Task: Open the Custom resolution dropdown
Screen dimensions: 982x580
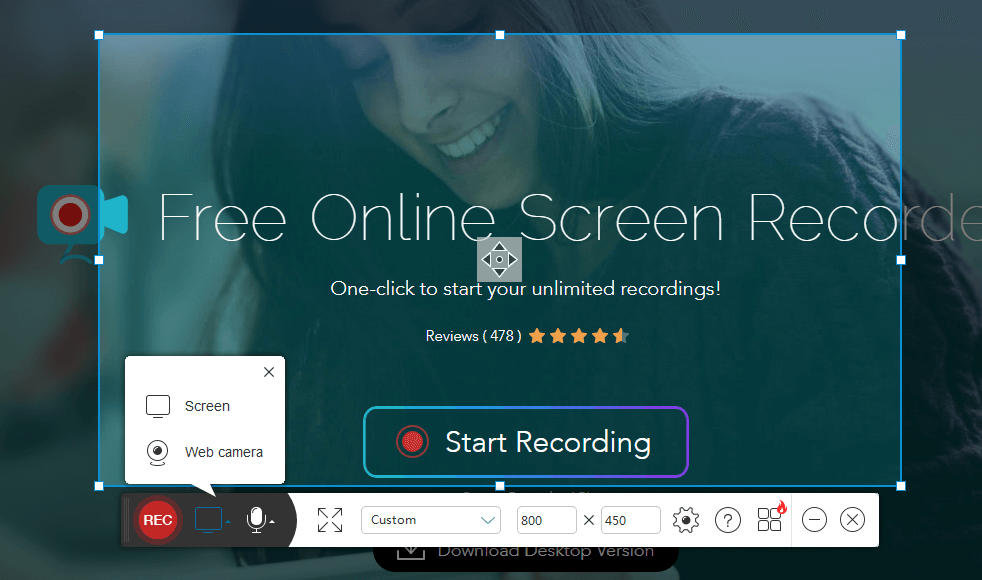Action: tap(430, 520)
